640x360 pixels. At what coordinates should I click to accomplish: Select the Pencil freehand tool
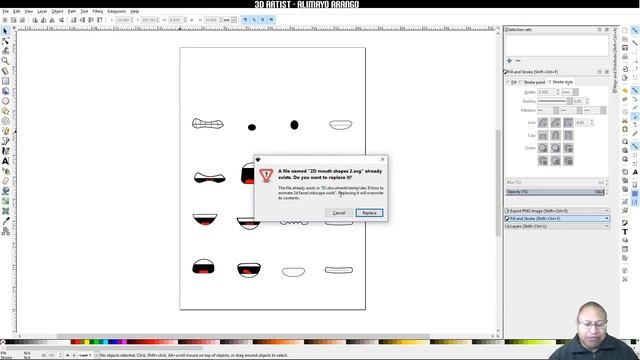5,131
